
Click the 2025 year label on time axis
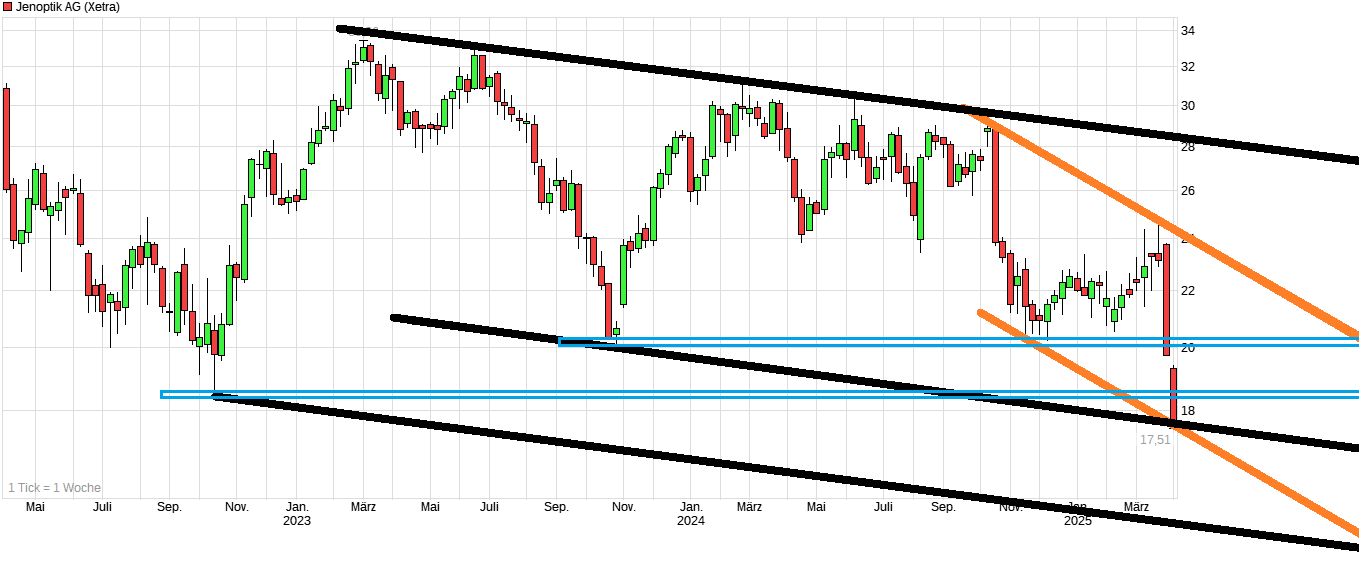click(1077, 521)
